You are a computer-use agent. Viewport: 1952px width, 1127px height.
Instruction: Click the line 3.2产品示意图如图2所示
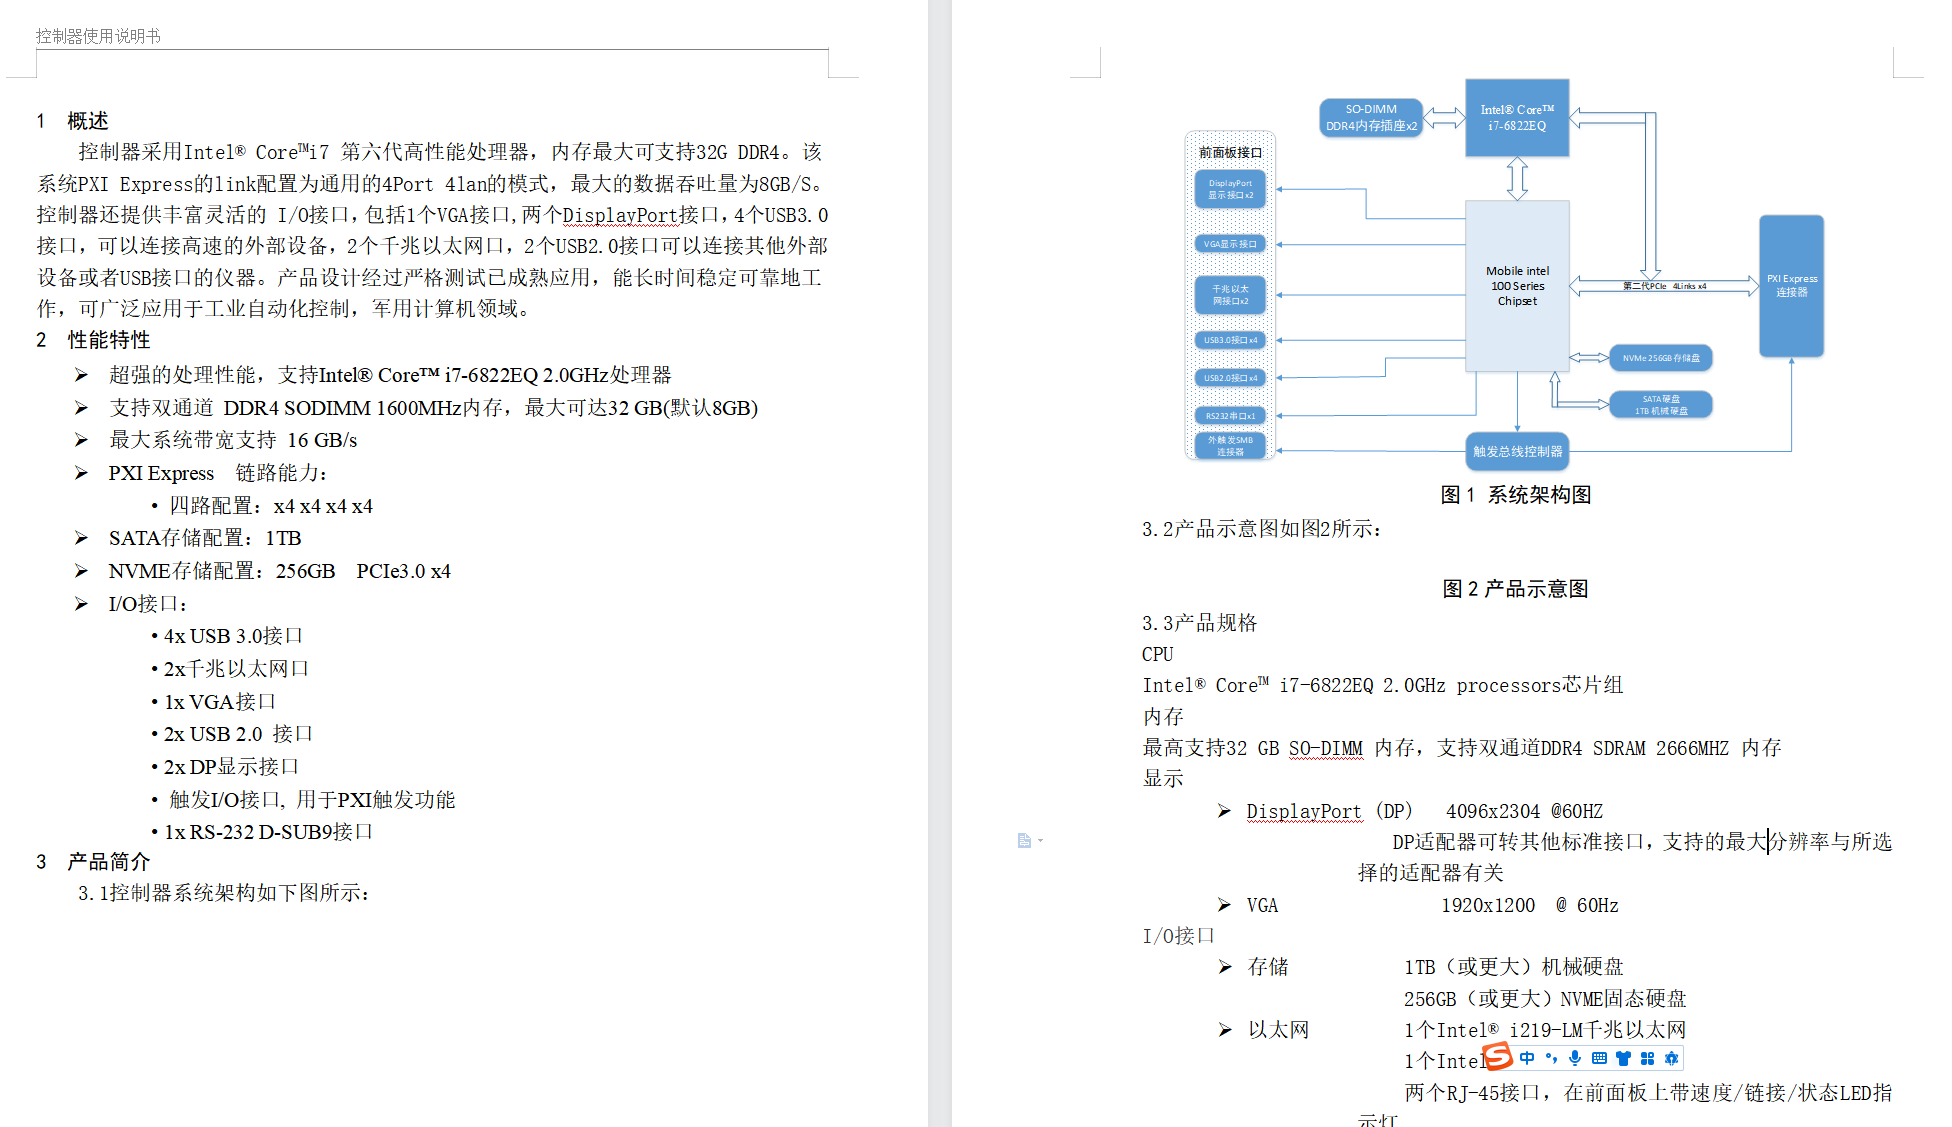point(1262,529)
